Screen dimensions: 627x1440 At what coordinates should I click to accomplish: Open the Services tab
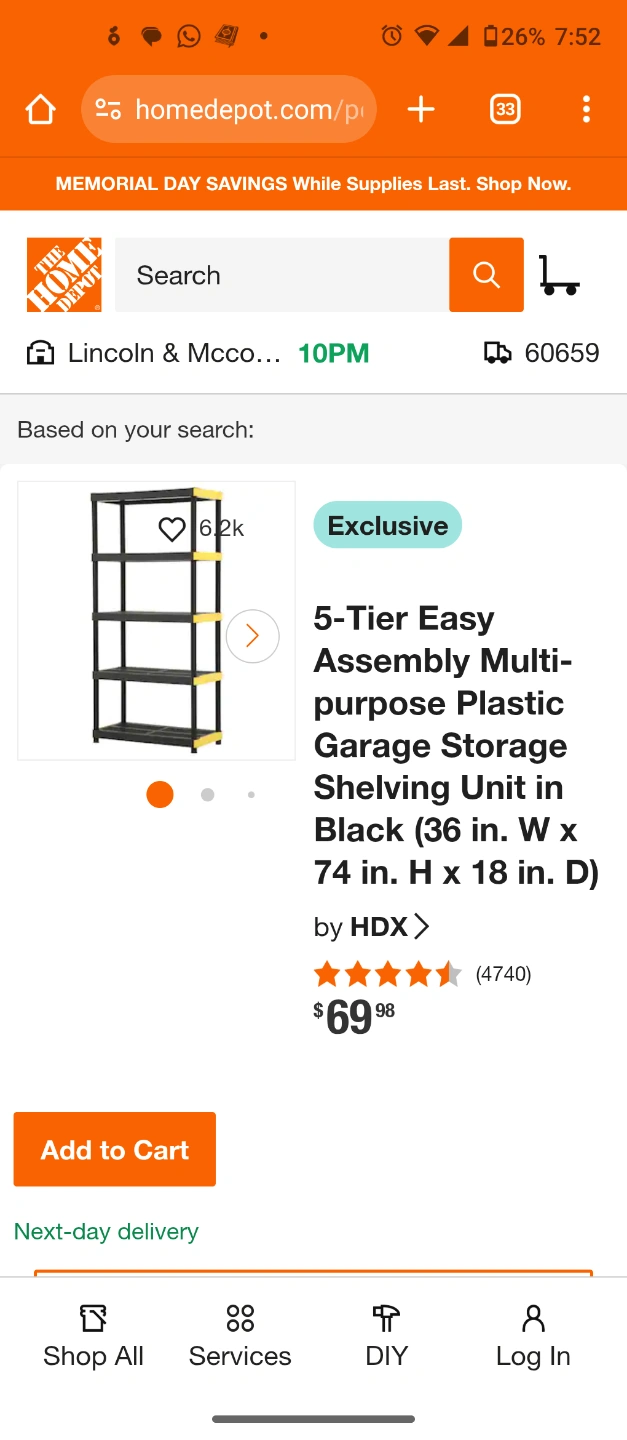pos(240,1335)
